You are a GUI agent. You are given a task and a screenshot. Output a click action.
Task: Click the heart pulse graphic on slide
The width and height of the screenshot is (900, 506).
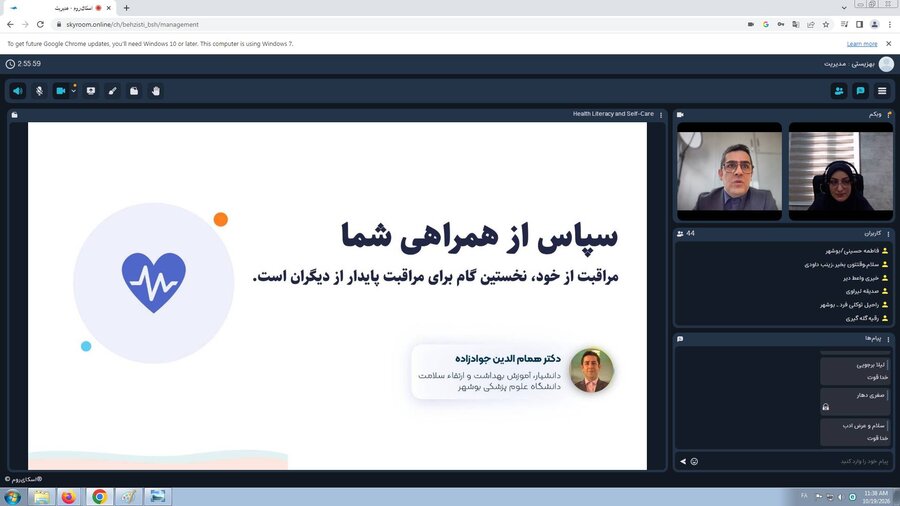pyautogui.click(x=154, y=283)
